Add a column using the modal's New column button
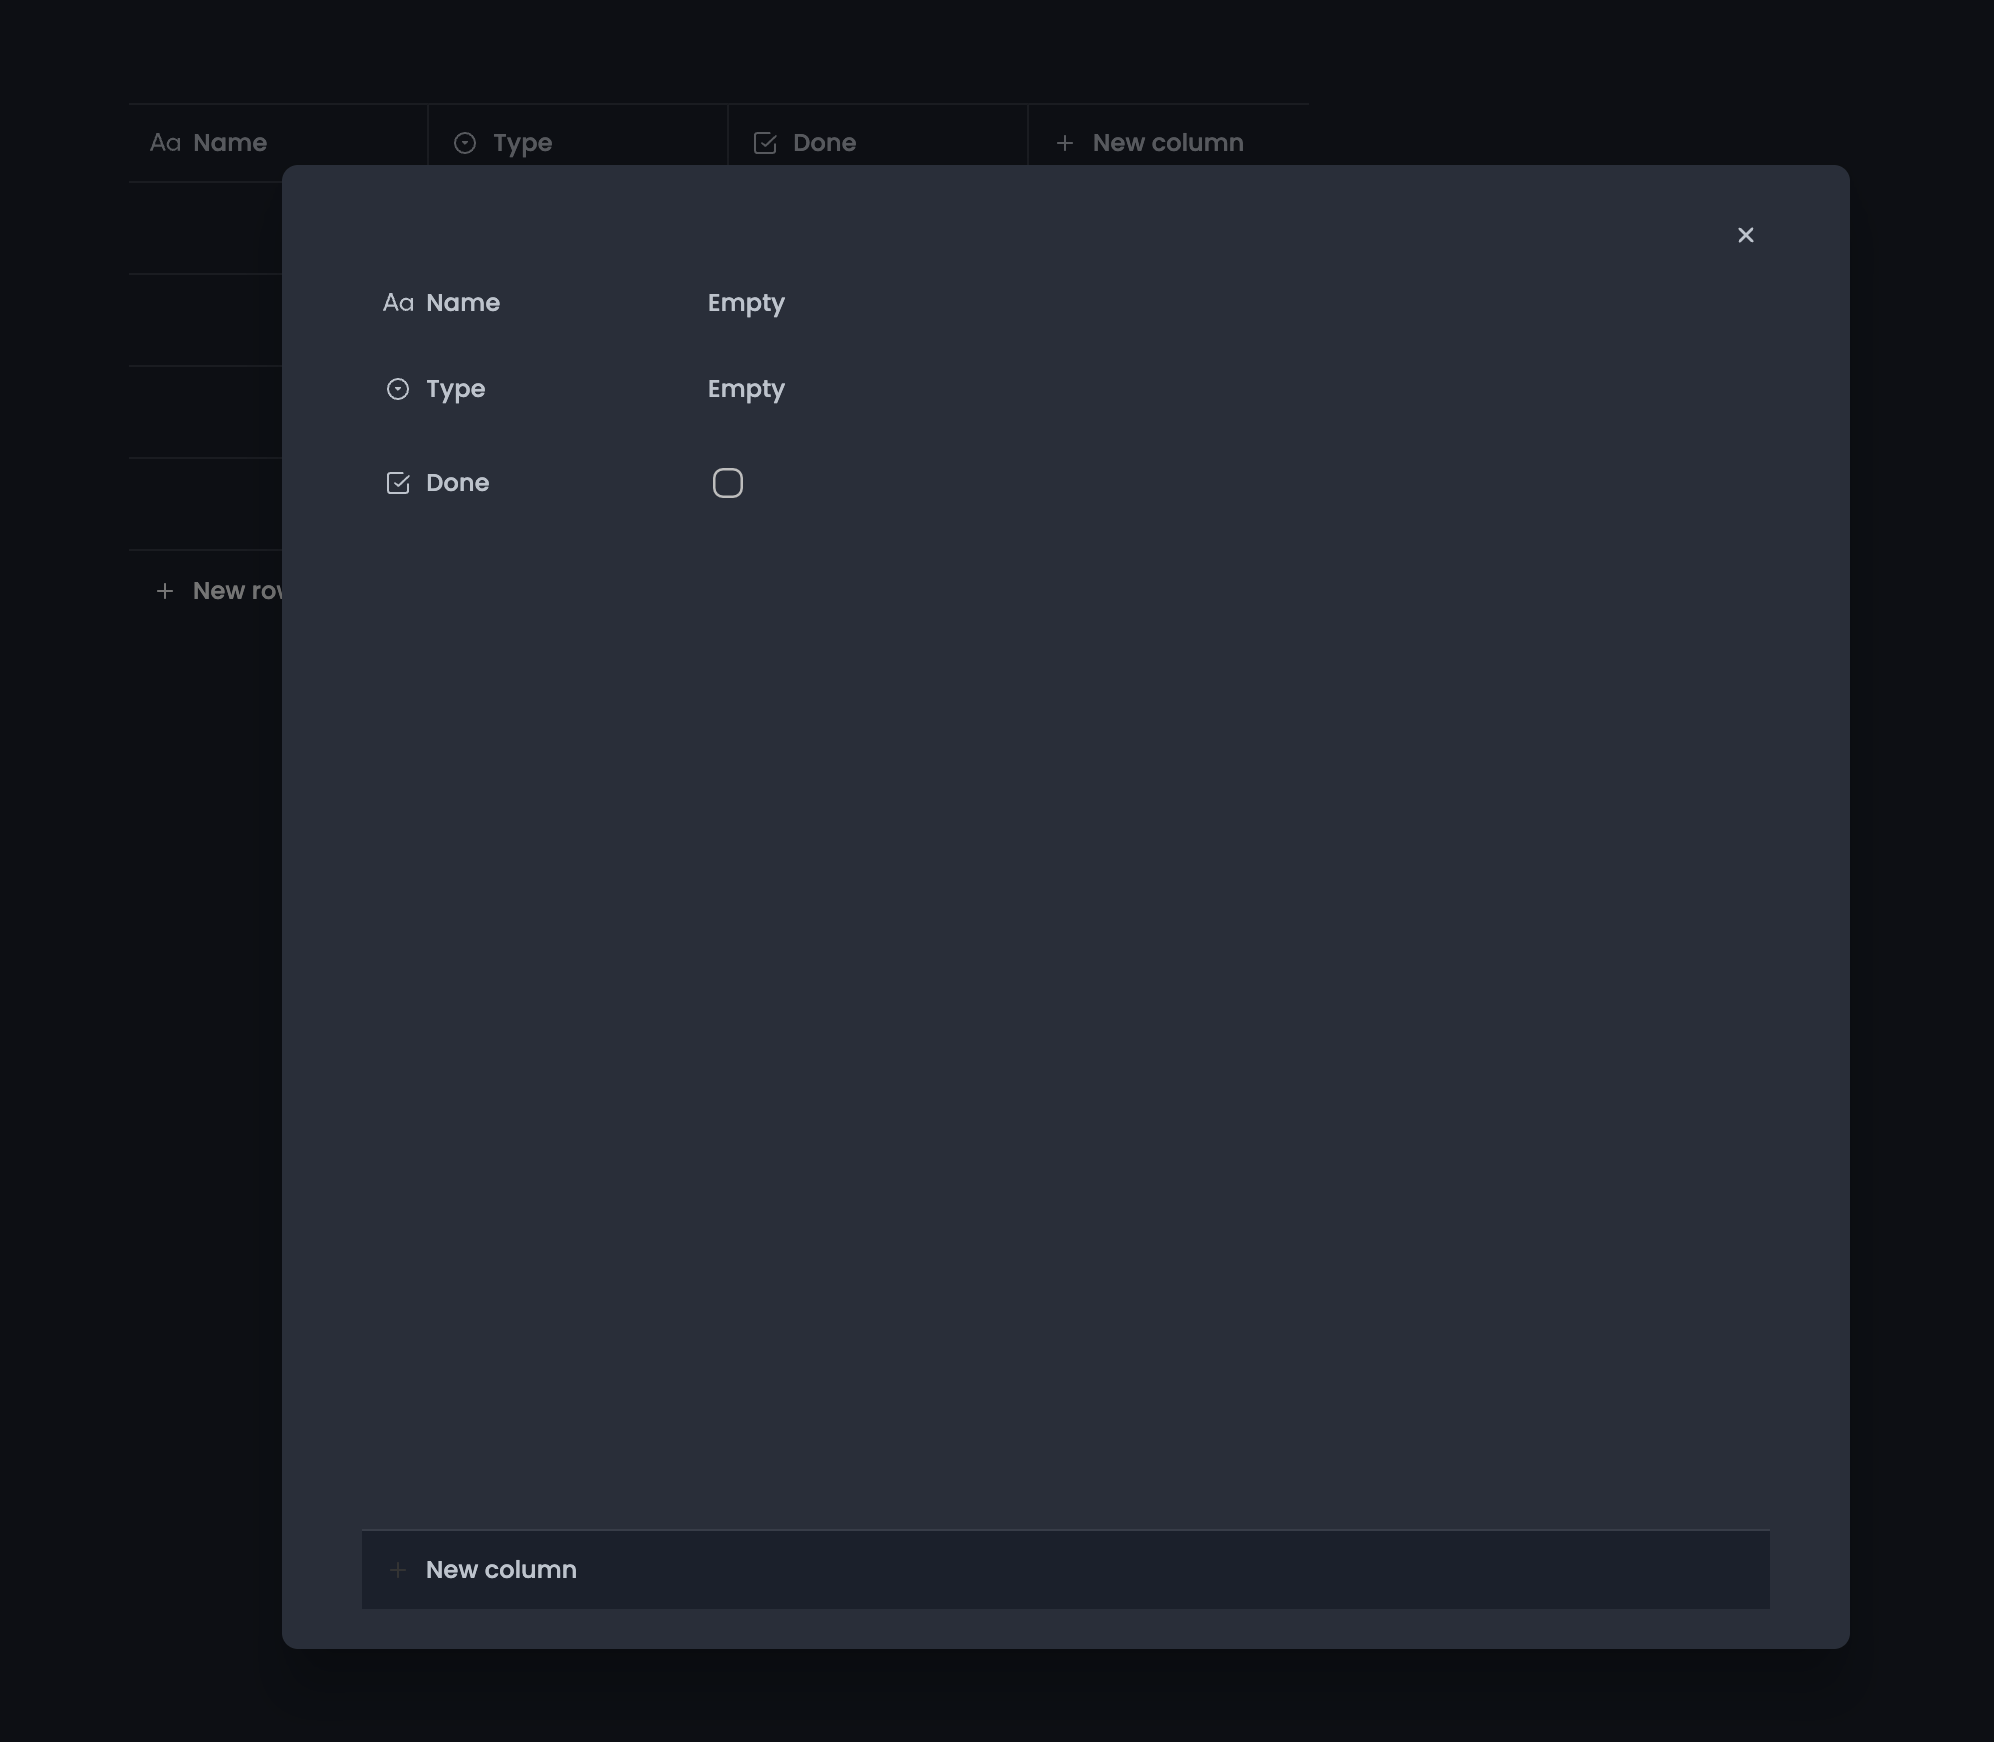The height and width of the screenshot is (1742, 1994). coord(501,1569)
